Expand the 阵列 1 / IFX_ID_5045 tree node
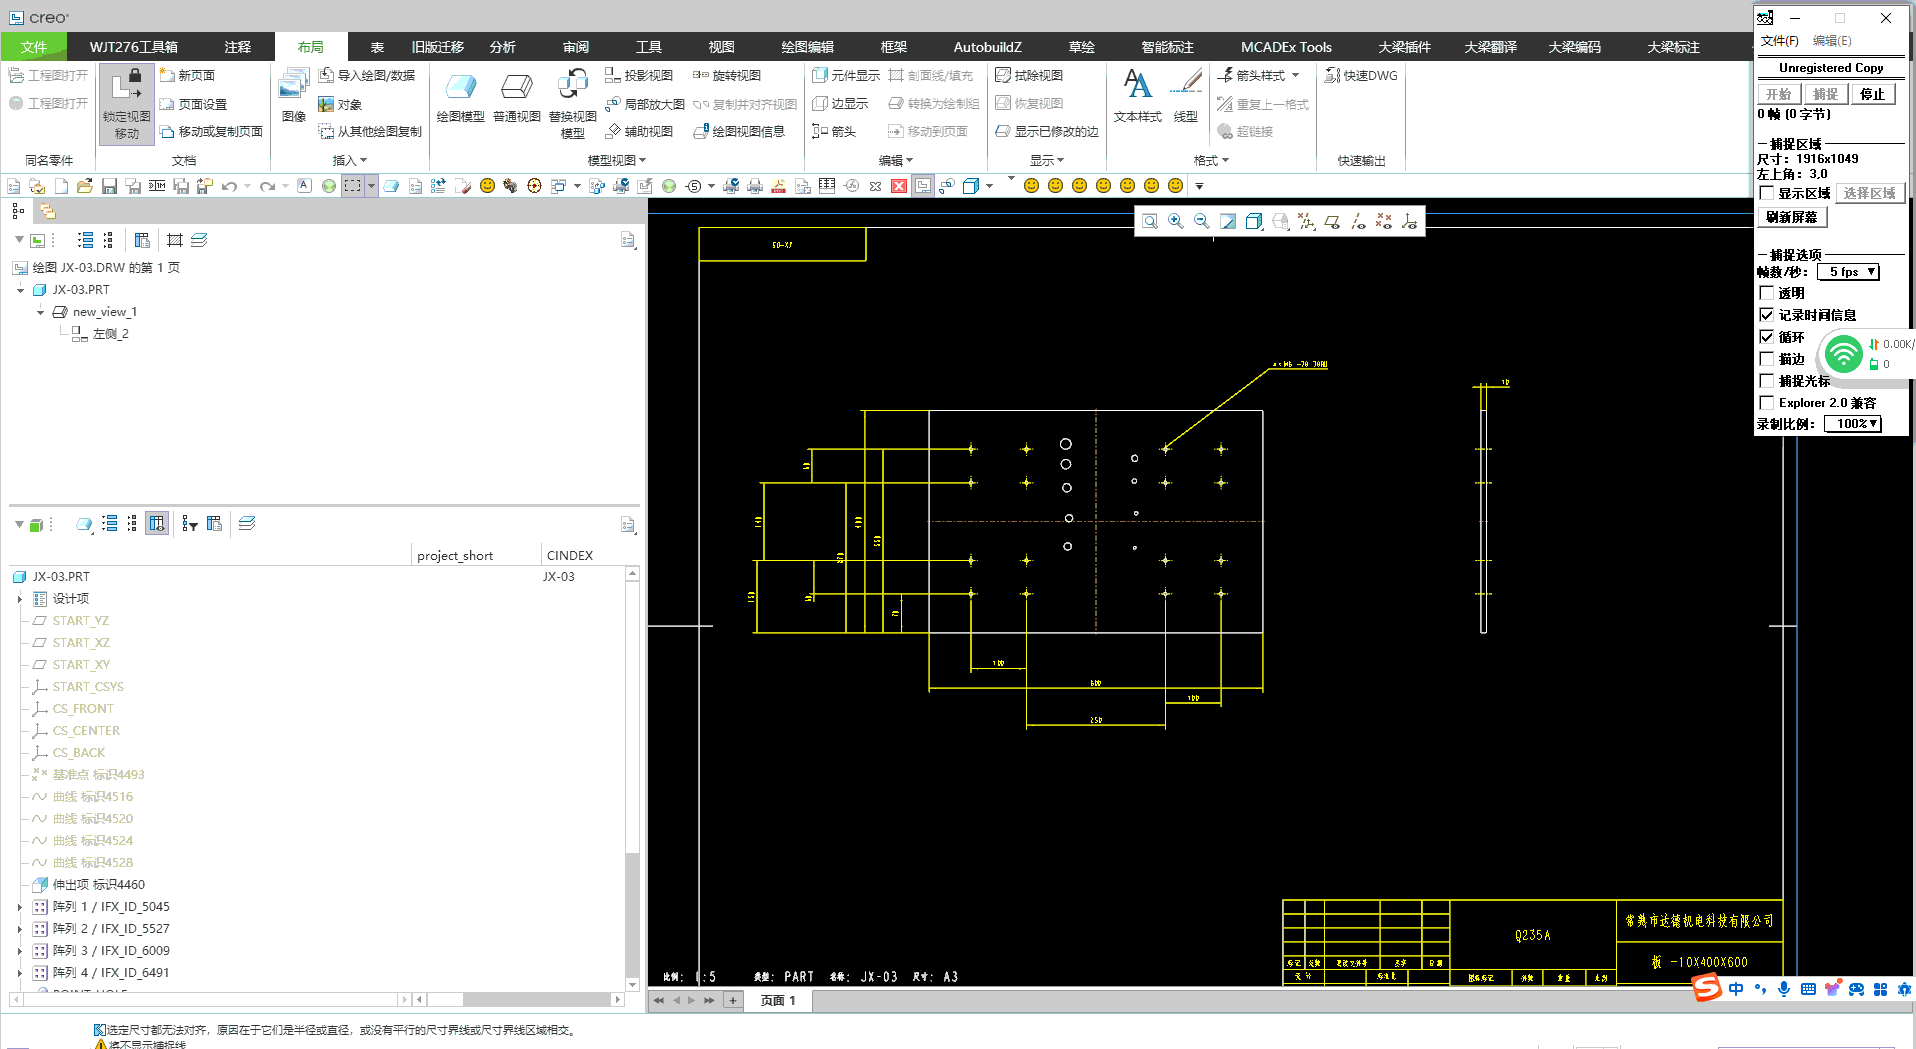1916x1049 pixels. [19, 907]
